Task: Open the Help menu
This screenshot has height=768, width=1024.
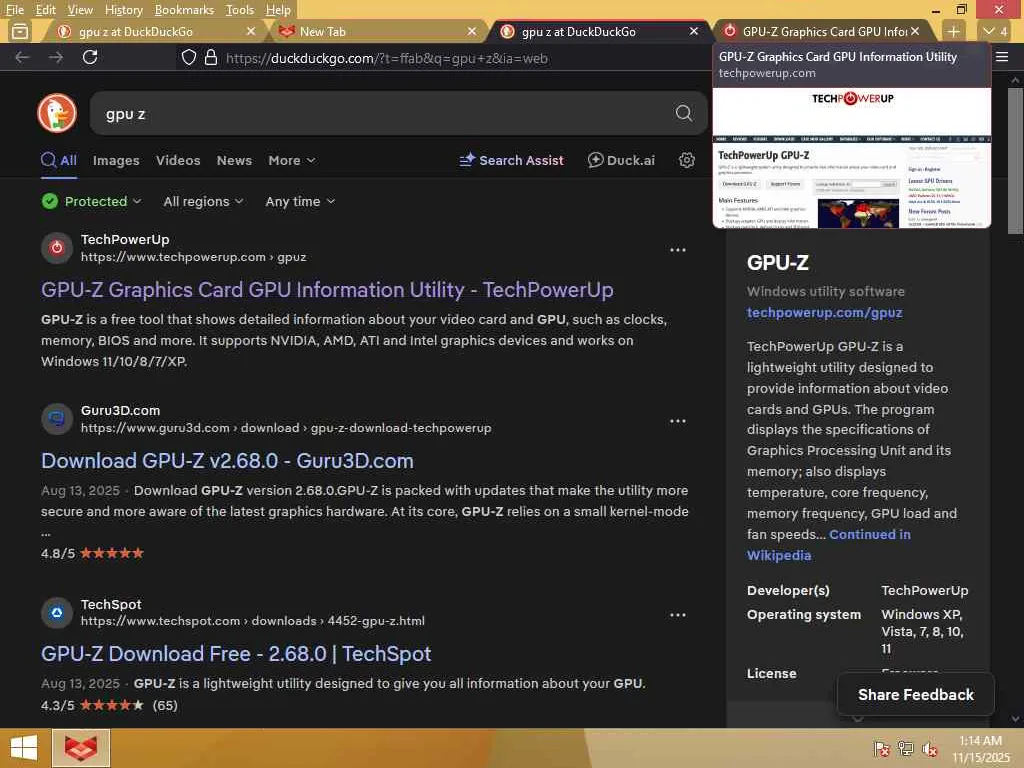Action: click(278, 10)
